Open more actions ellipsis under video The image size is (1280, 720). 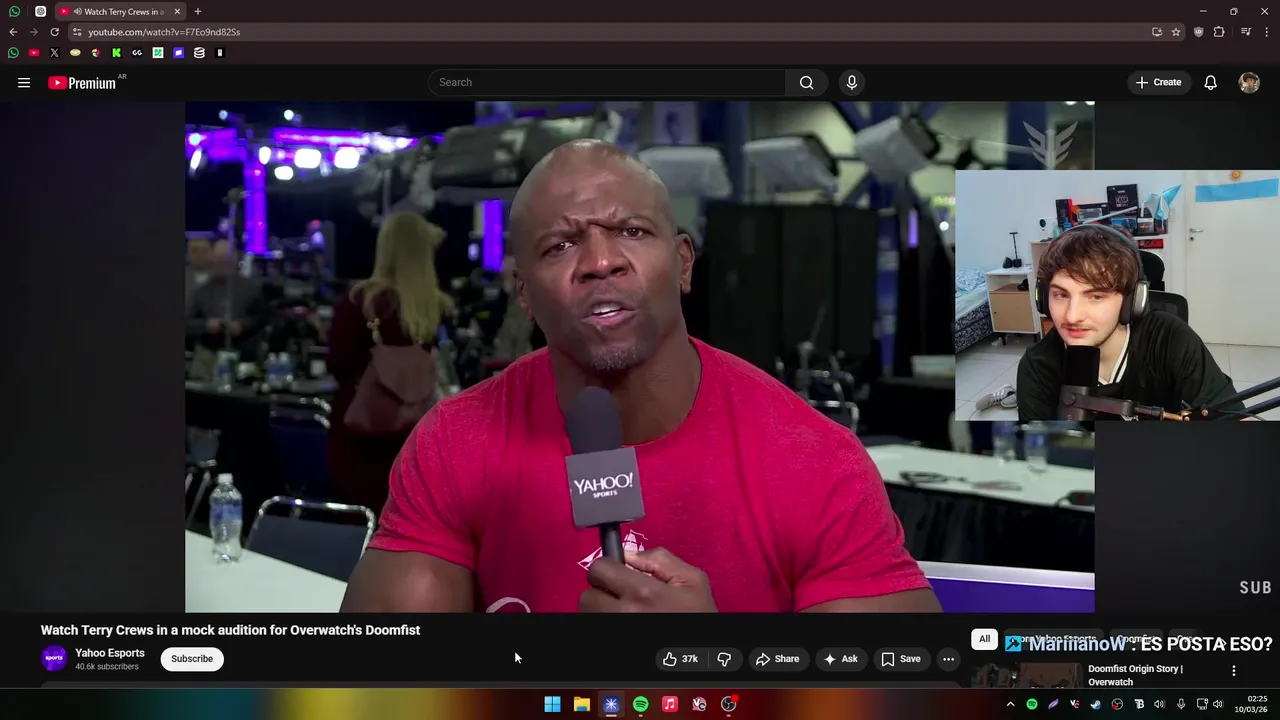pyautogui.click(x=948, y=659)
